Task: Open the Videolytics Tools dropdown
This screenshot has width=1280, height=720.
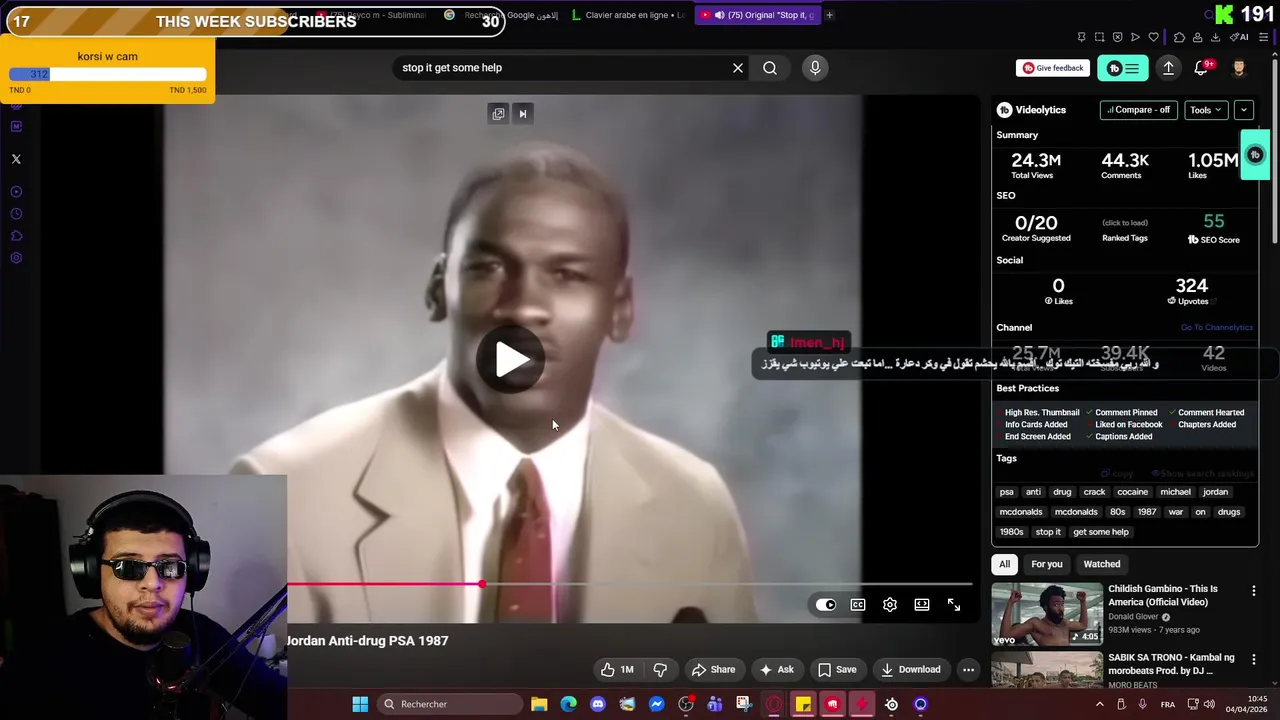Action: pyautogui.click(x=1205, y=110)
